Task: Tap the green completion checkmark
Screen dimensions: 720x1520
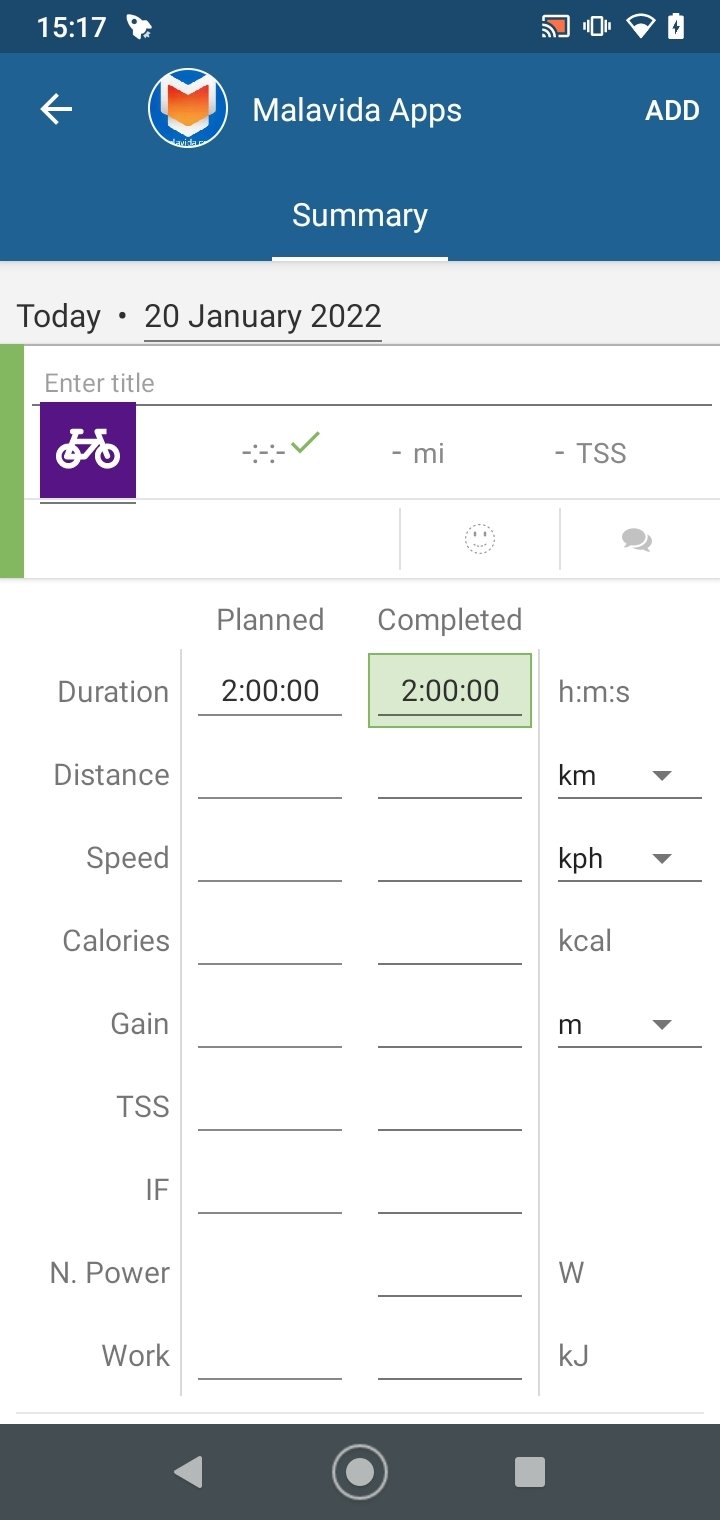Action: coord(305,441)
